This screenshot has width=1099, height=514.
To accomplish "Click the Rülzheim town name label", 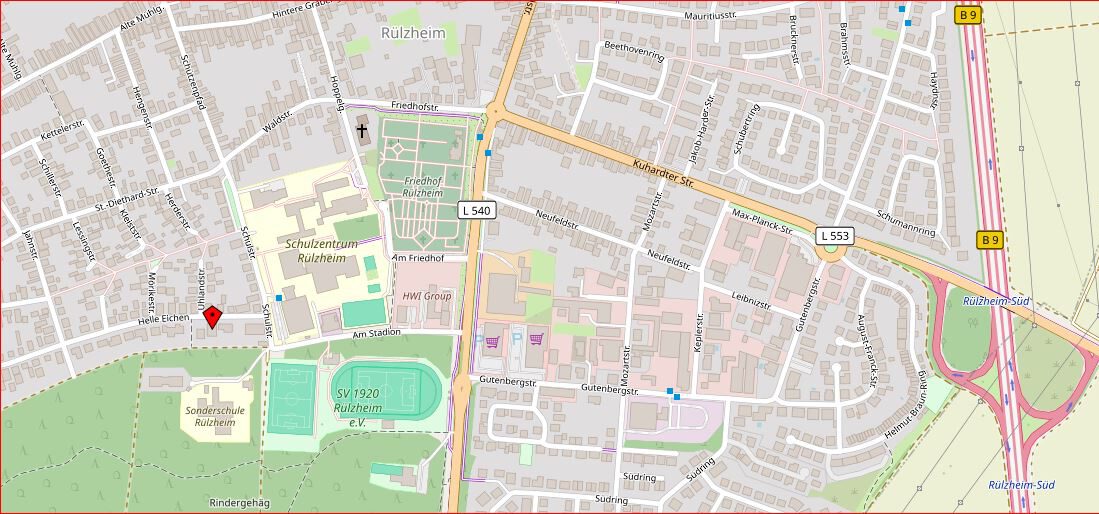I will 413,32.
